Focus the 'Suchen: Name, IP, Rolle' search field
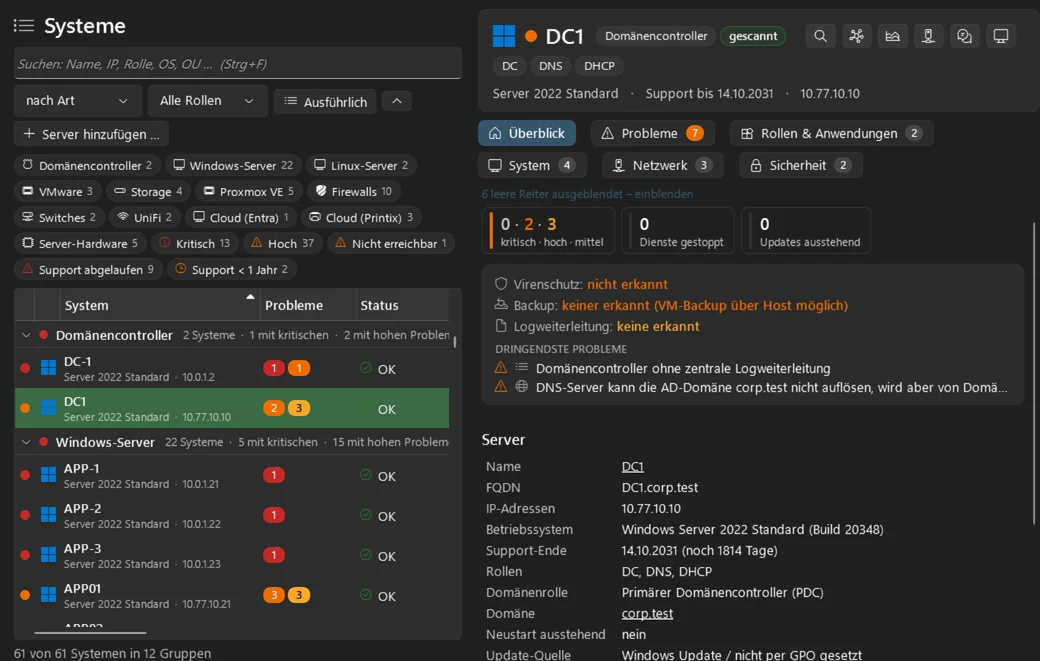The width and height of the screenshot is (1040, 661). tap(237, 64)
